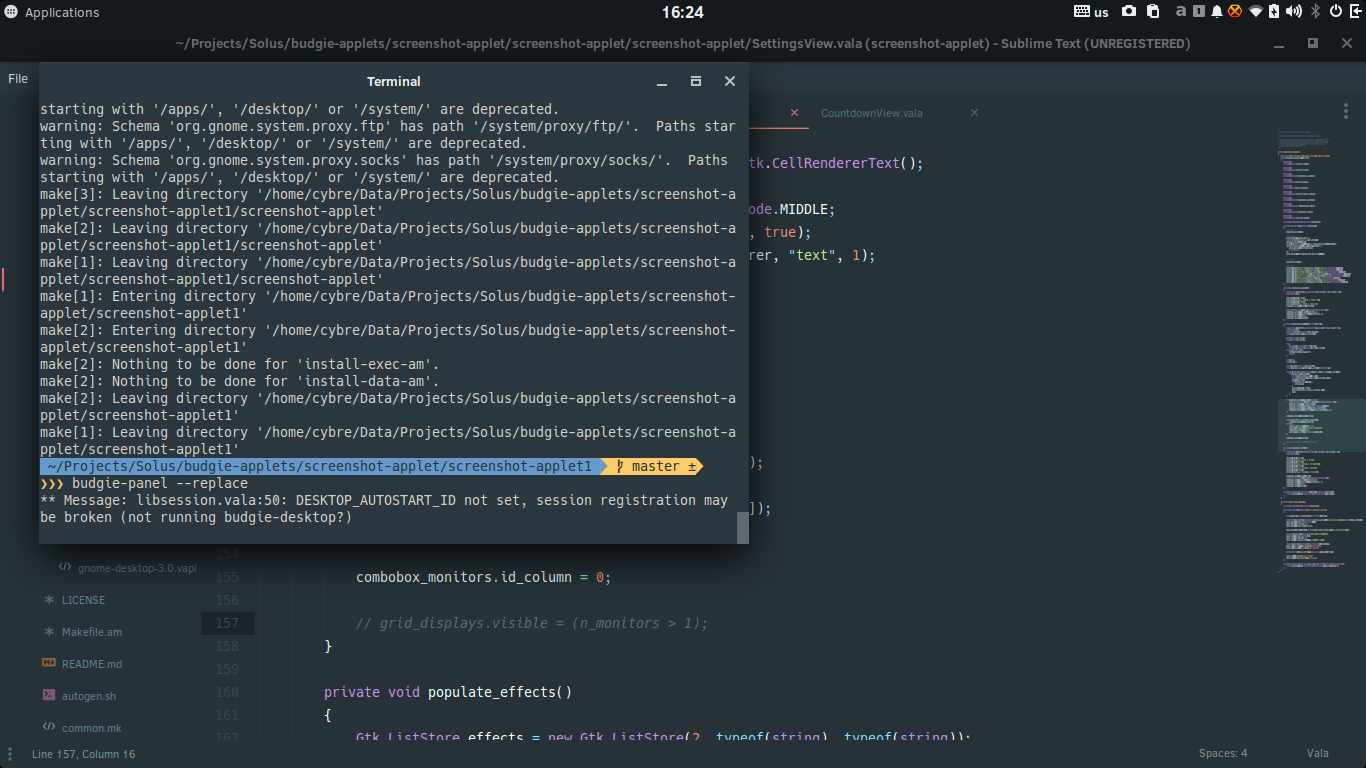This screenshot has height=768, width=1366.
Task: Open Makefile.am in the sidebar
Action: 92,632
